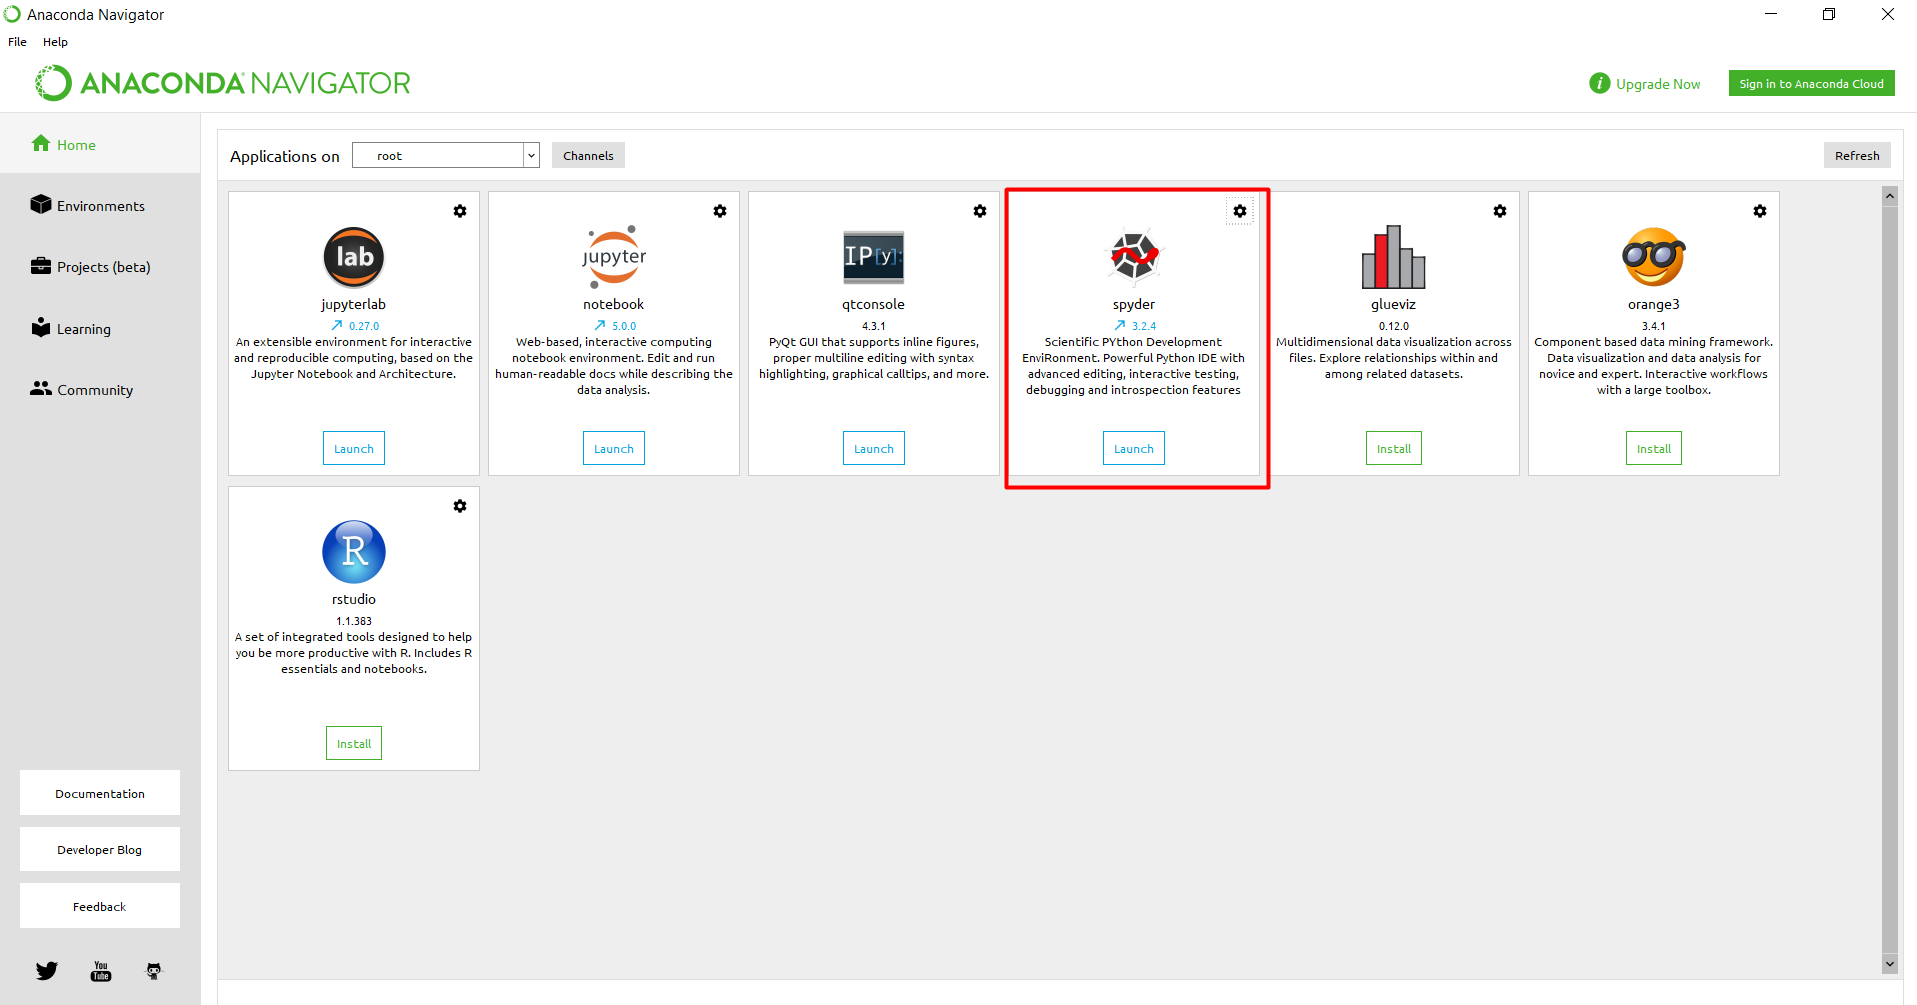Open the GitHub icon link
Viewport: 1917px width, 1005px height.
[154, 971]
